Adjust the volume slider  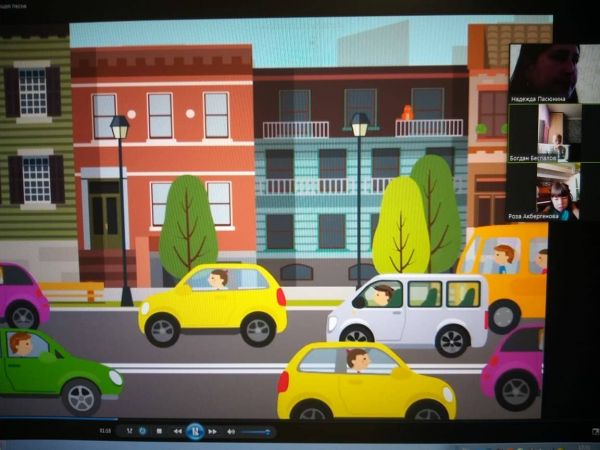[x=256, y=431]
